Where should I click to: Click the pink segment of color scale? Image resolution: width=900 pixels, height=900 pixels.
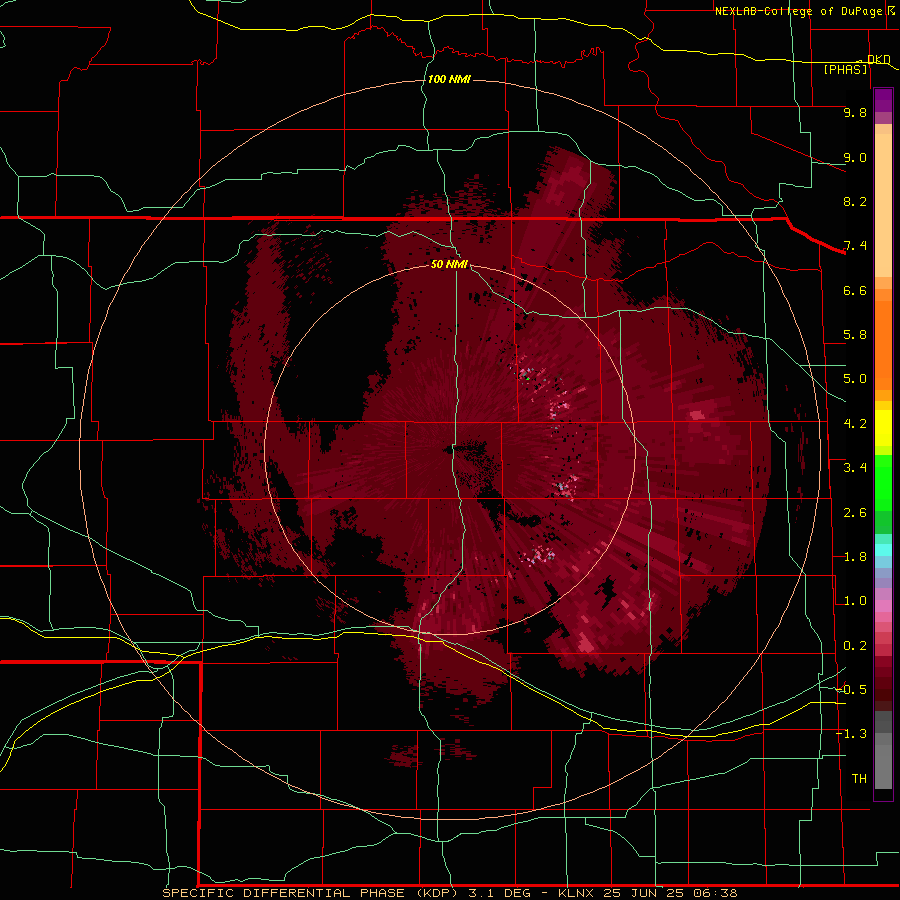coord(883,606)
